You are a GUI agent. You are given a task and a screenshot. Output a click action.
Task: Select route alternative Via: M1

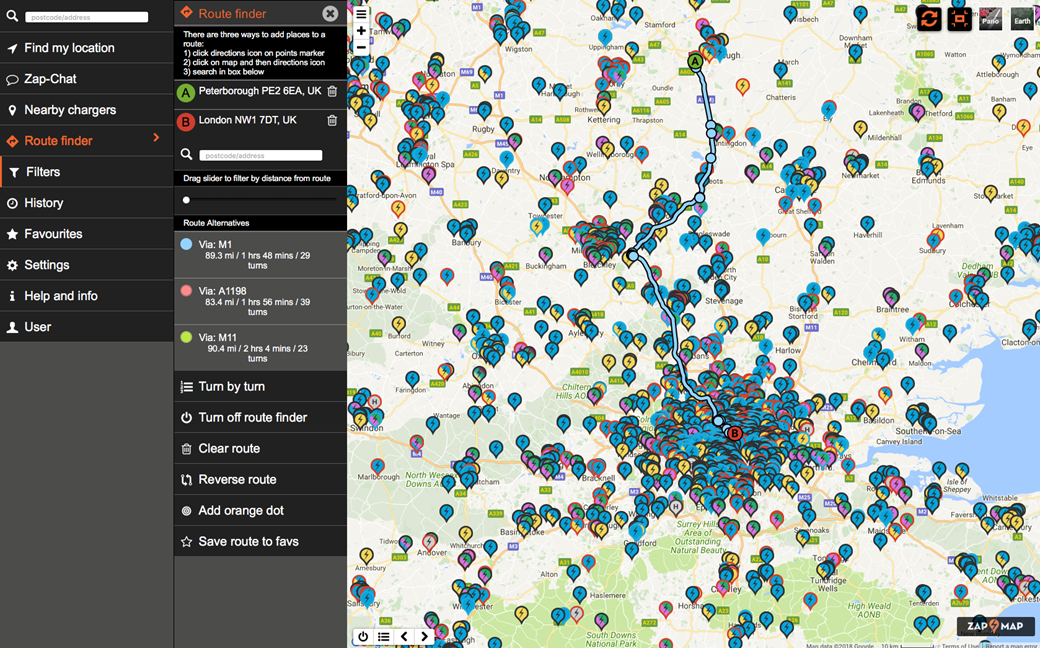(x=260, y=255)
